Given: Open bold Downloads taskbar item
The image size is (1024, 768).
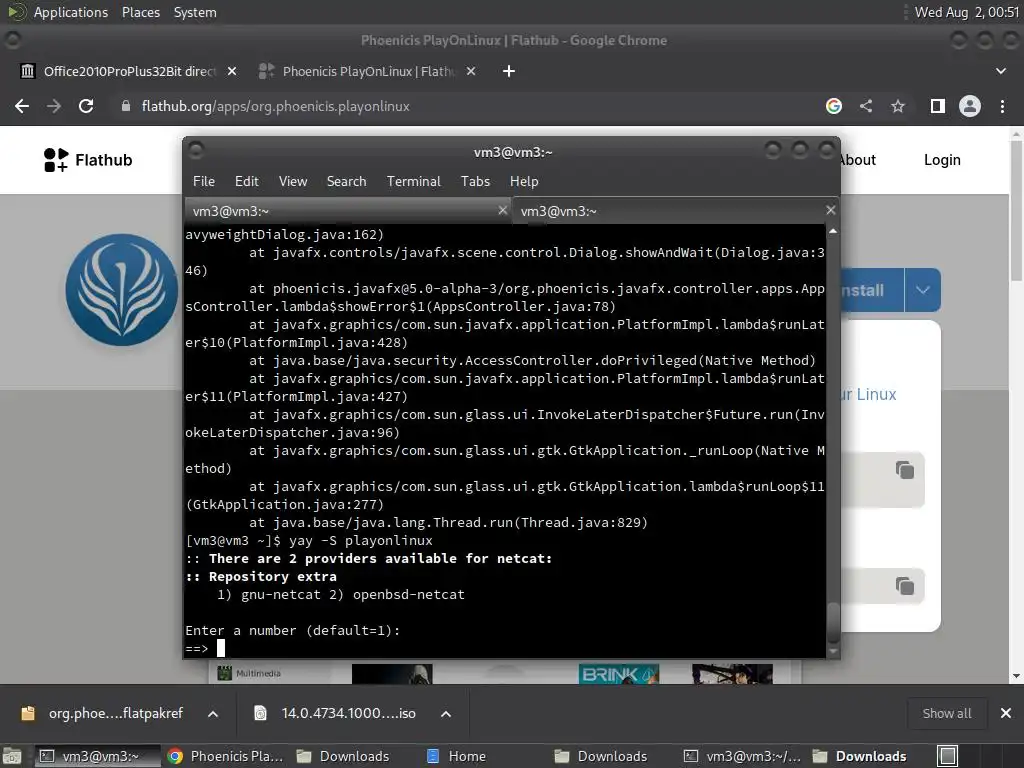Looking at the screenshot, I should click(x=870, y=756).
